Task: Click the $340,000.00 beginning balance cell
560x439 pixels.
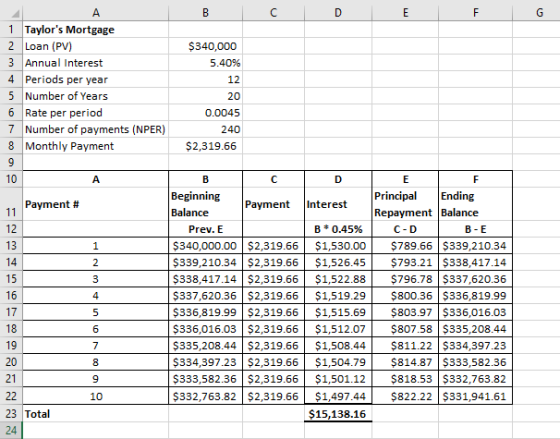Action: click(x=205, y=246)
